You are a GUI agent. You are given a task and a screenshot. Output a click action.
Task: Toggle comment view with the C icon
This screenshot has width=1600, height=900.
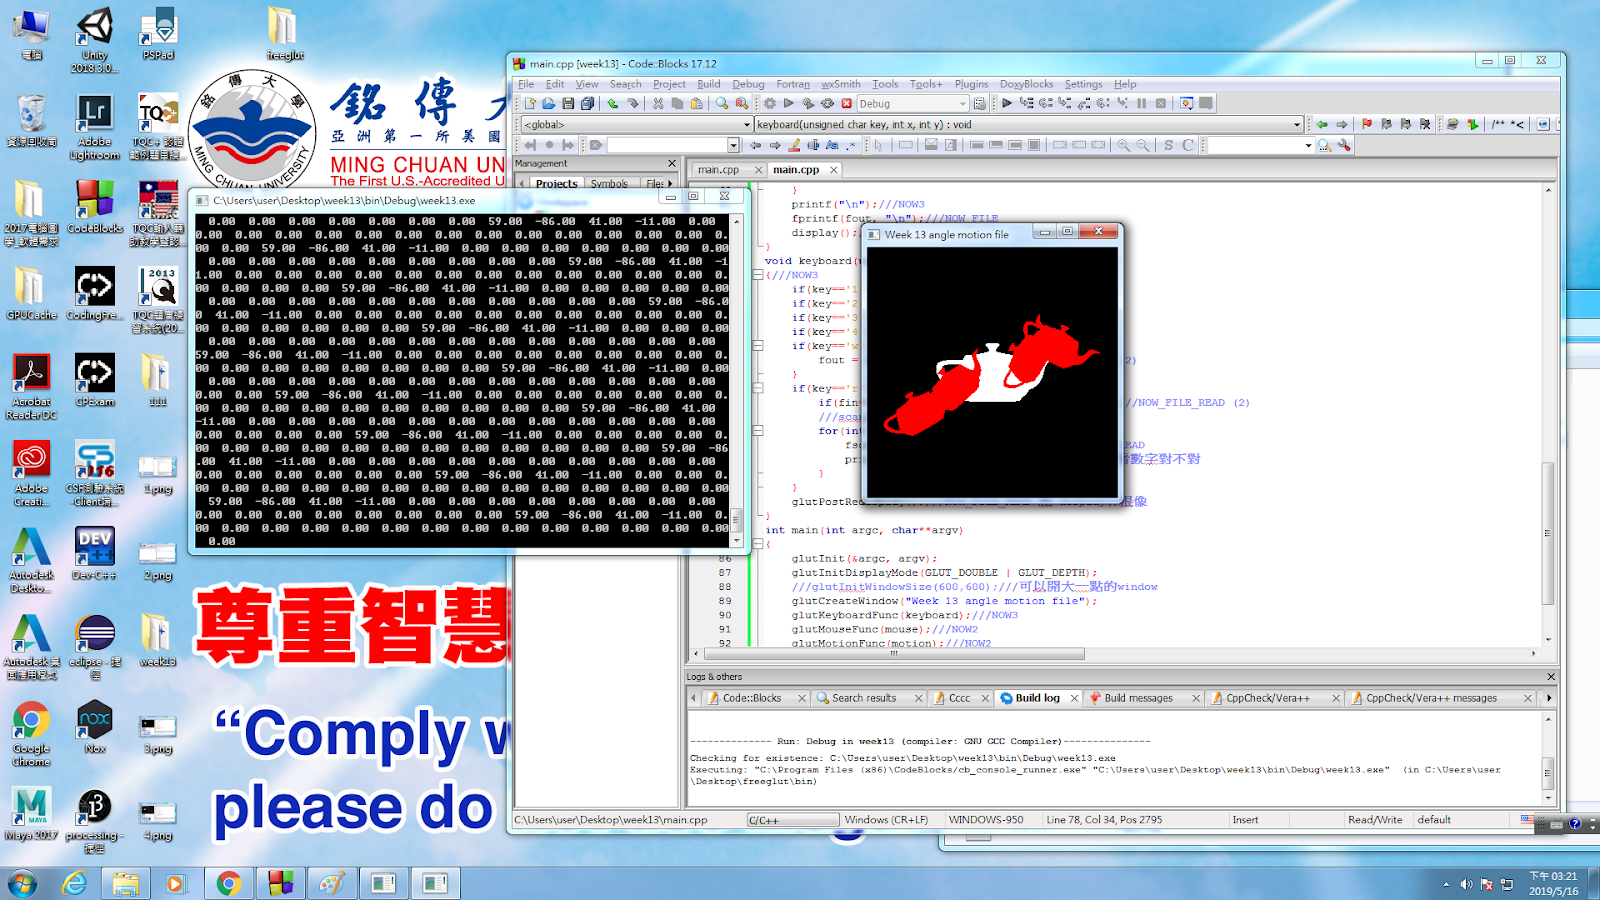pos(1188,145)
